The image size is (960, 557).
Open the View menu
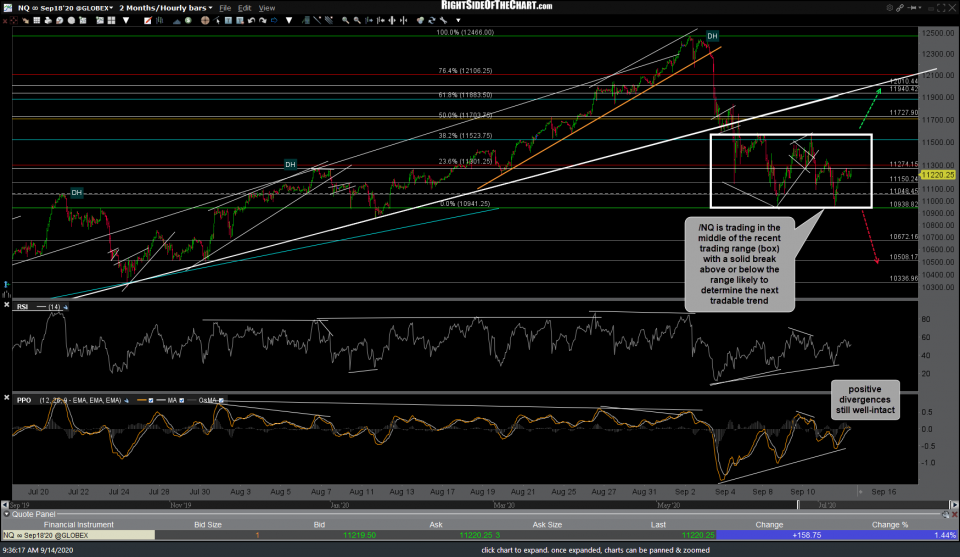266,8
